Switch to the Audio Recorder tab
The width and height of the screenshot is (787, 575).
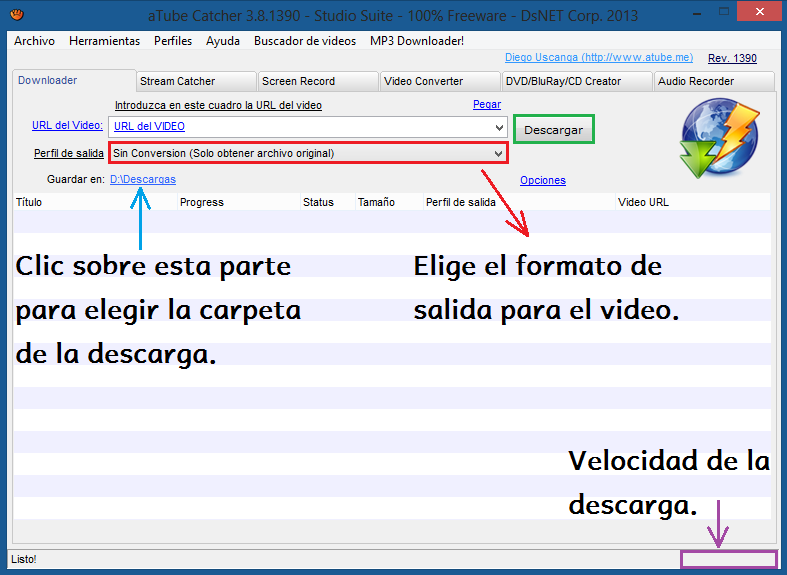click(714, 81)
